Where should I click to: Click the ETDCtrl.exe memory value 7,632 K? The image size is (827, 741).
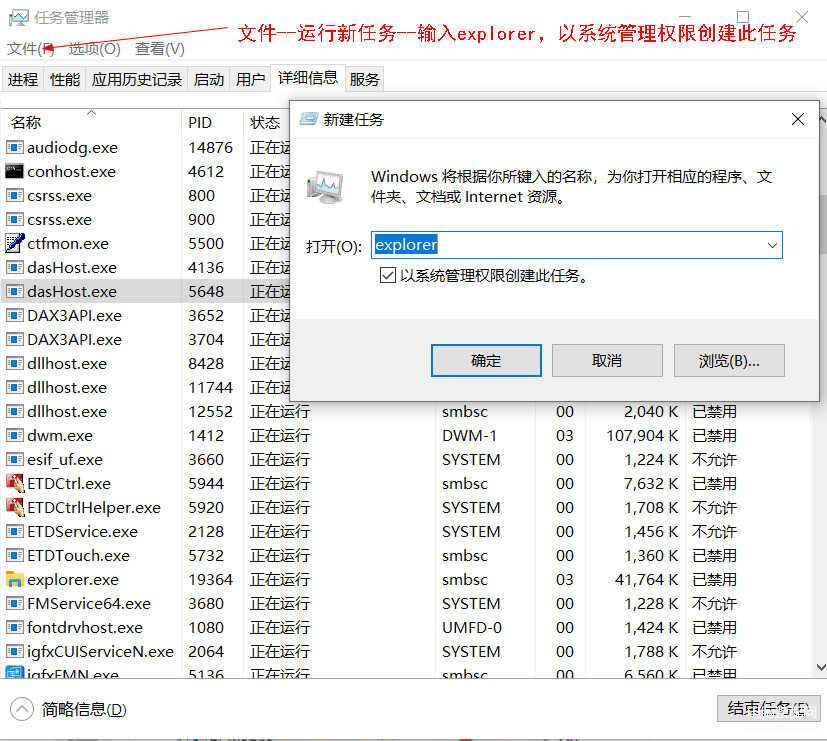tap(651, 483)
